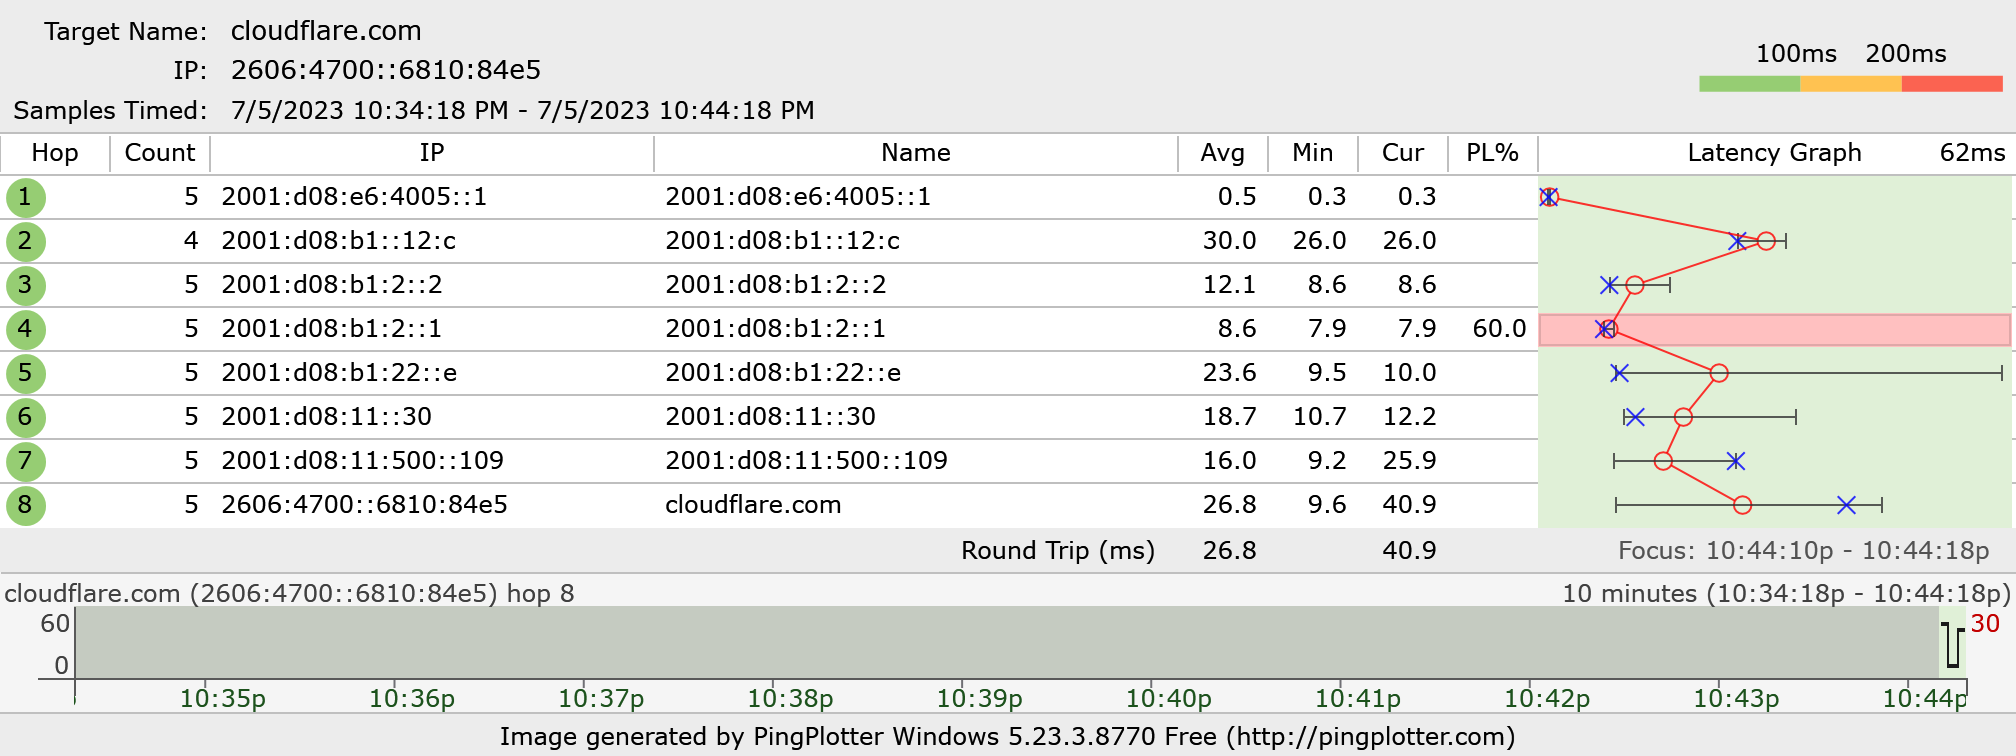Click the focus bracket in timeline graph

click(x=1952, y=645)
